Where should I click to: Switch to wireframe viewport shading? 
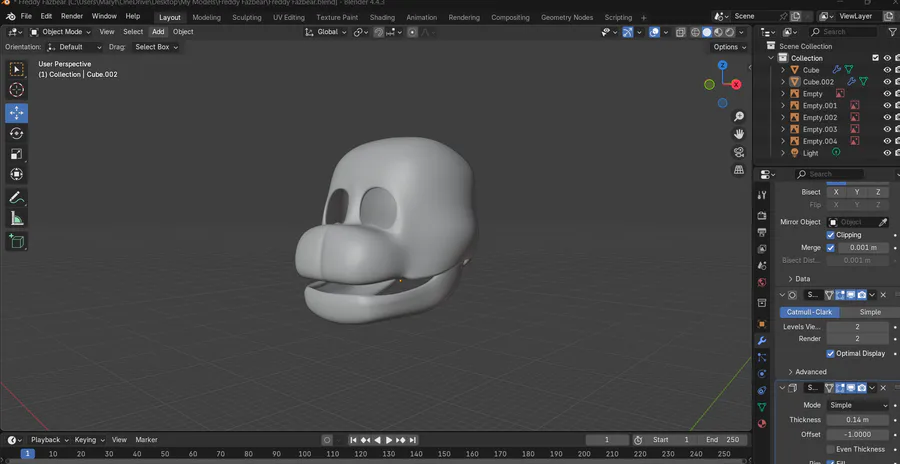[695, 32]
